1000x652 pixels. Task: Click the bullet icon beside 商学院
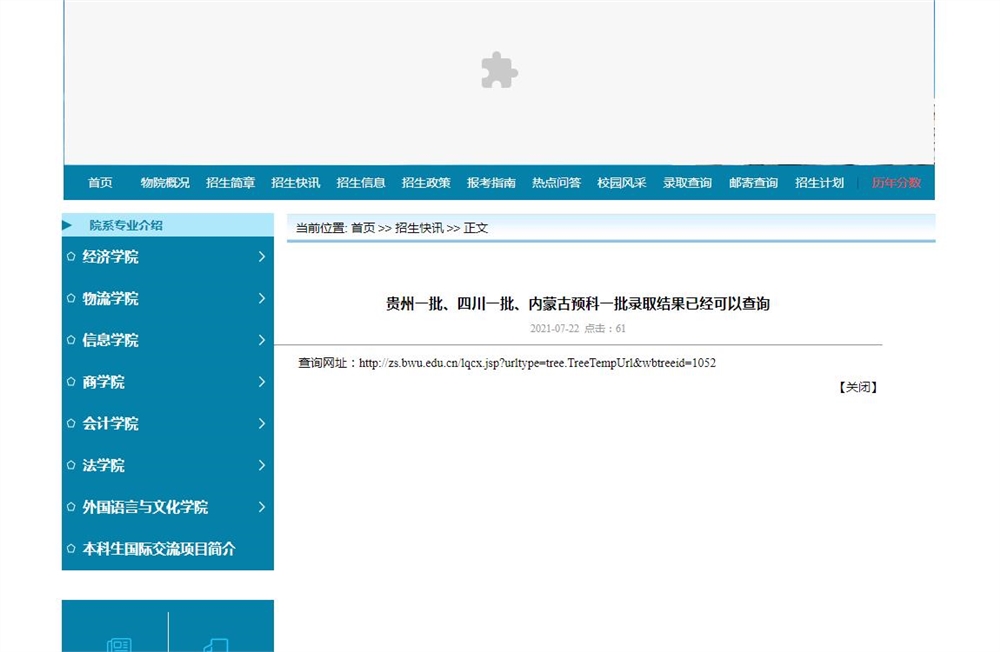click(x=71, y=382)
